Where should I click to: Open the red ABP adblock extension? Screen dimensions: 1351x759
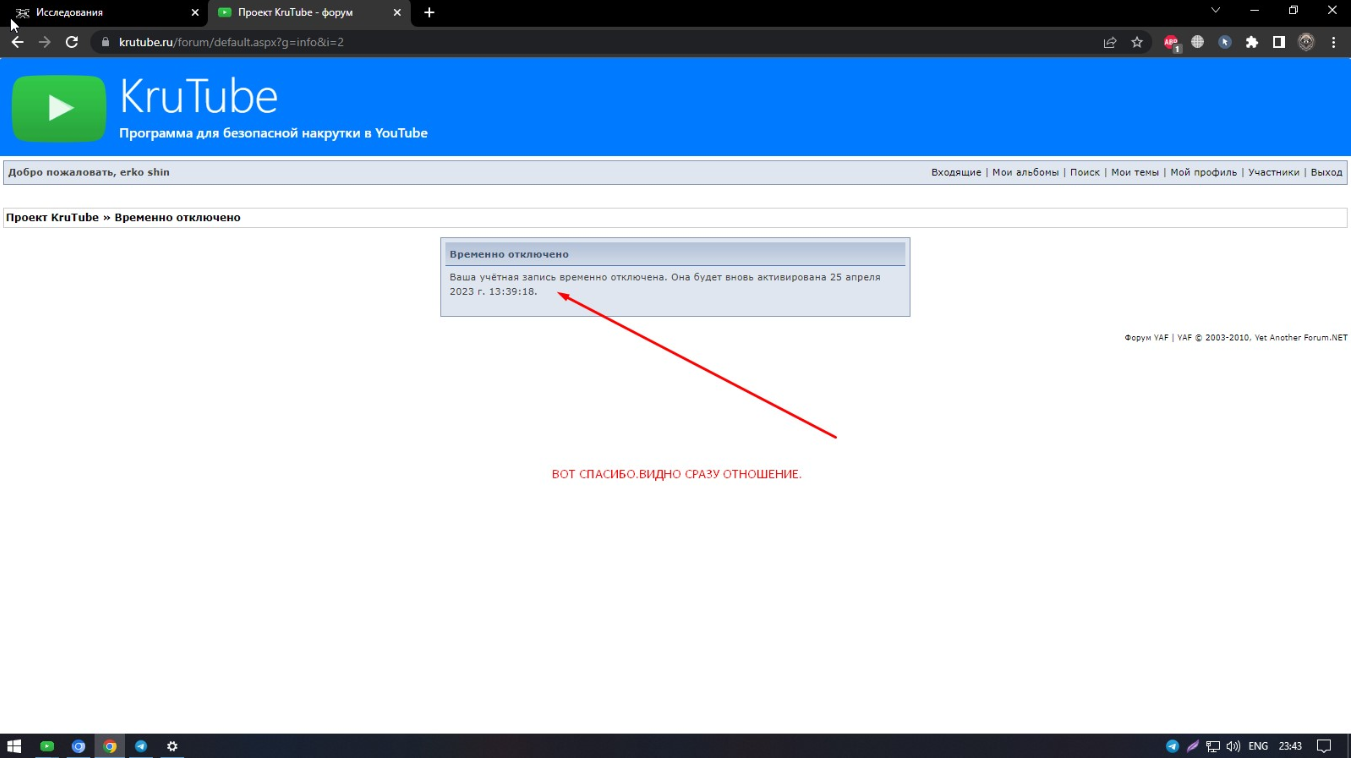(1171, 43)
